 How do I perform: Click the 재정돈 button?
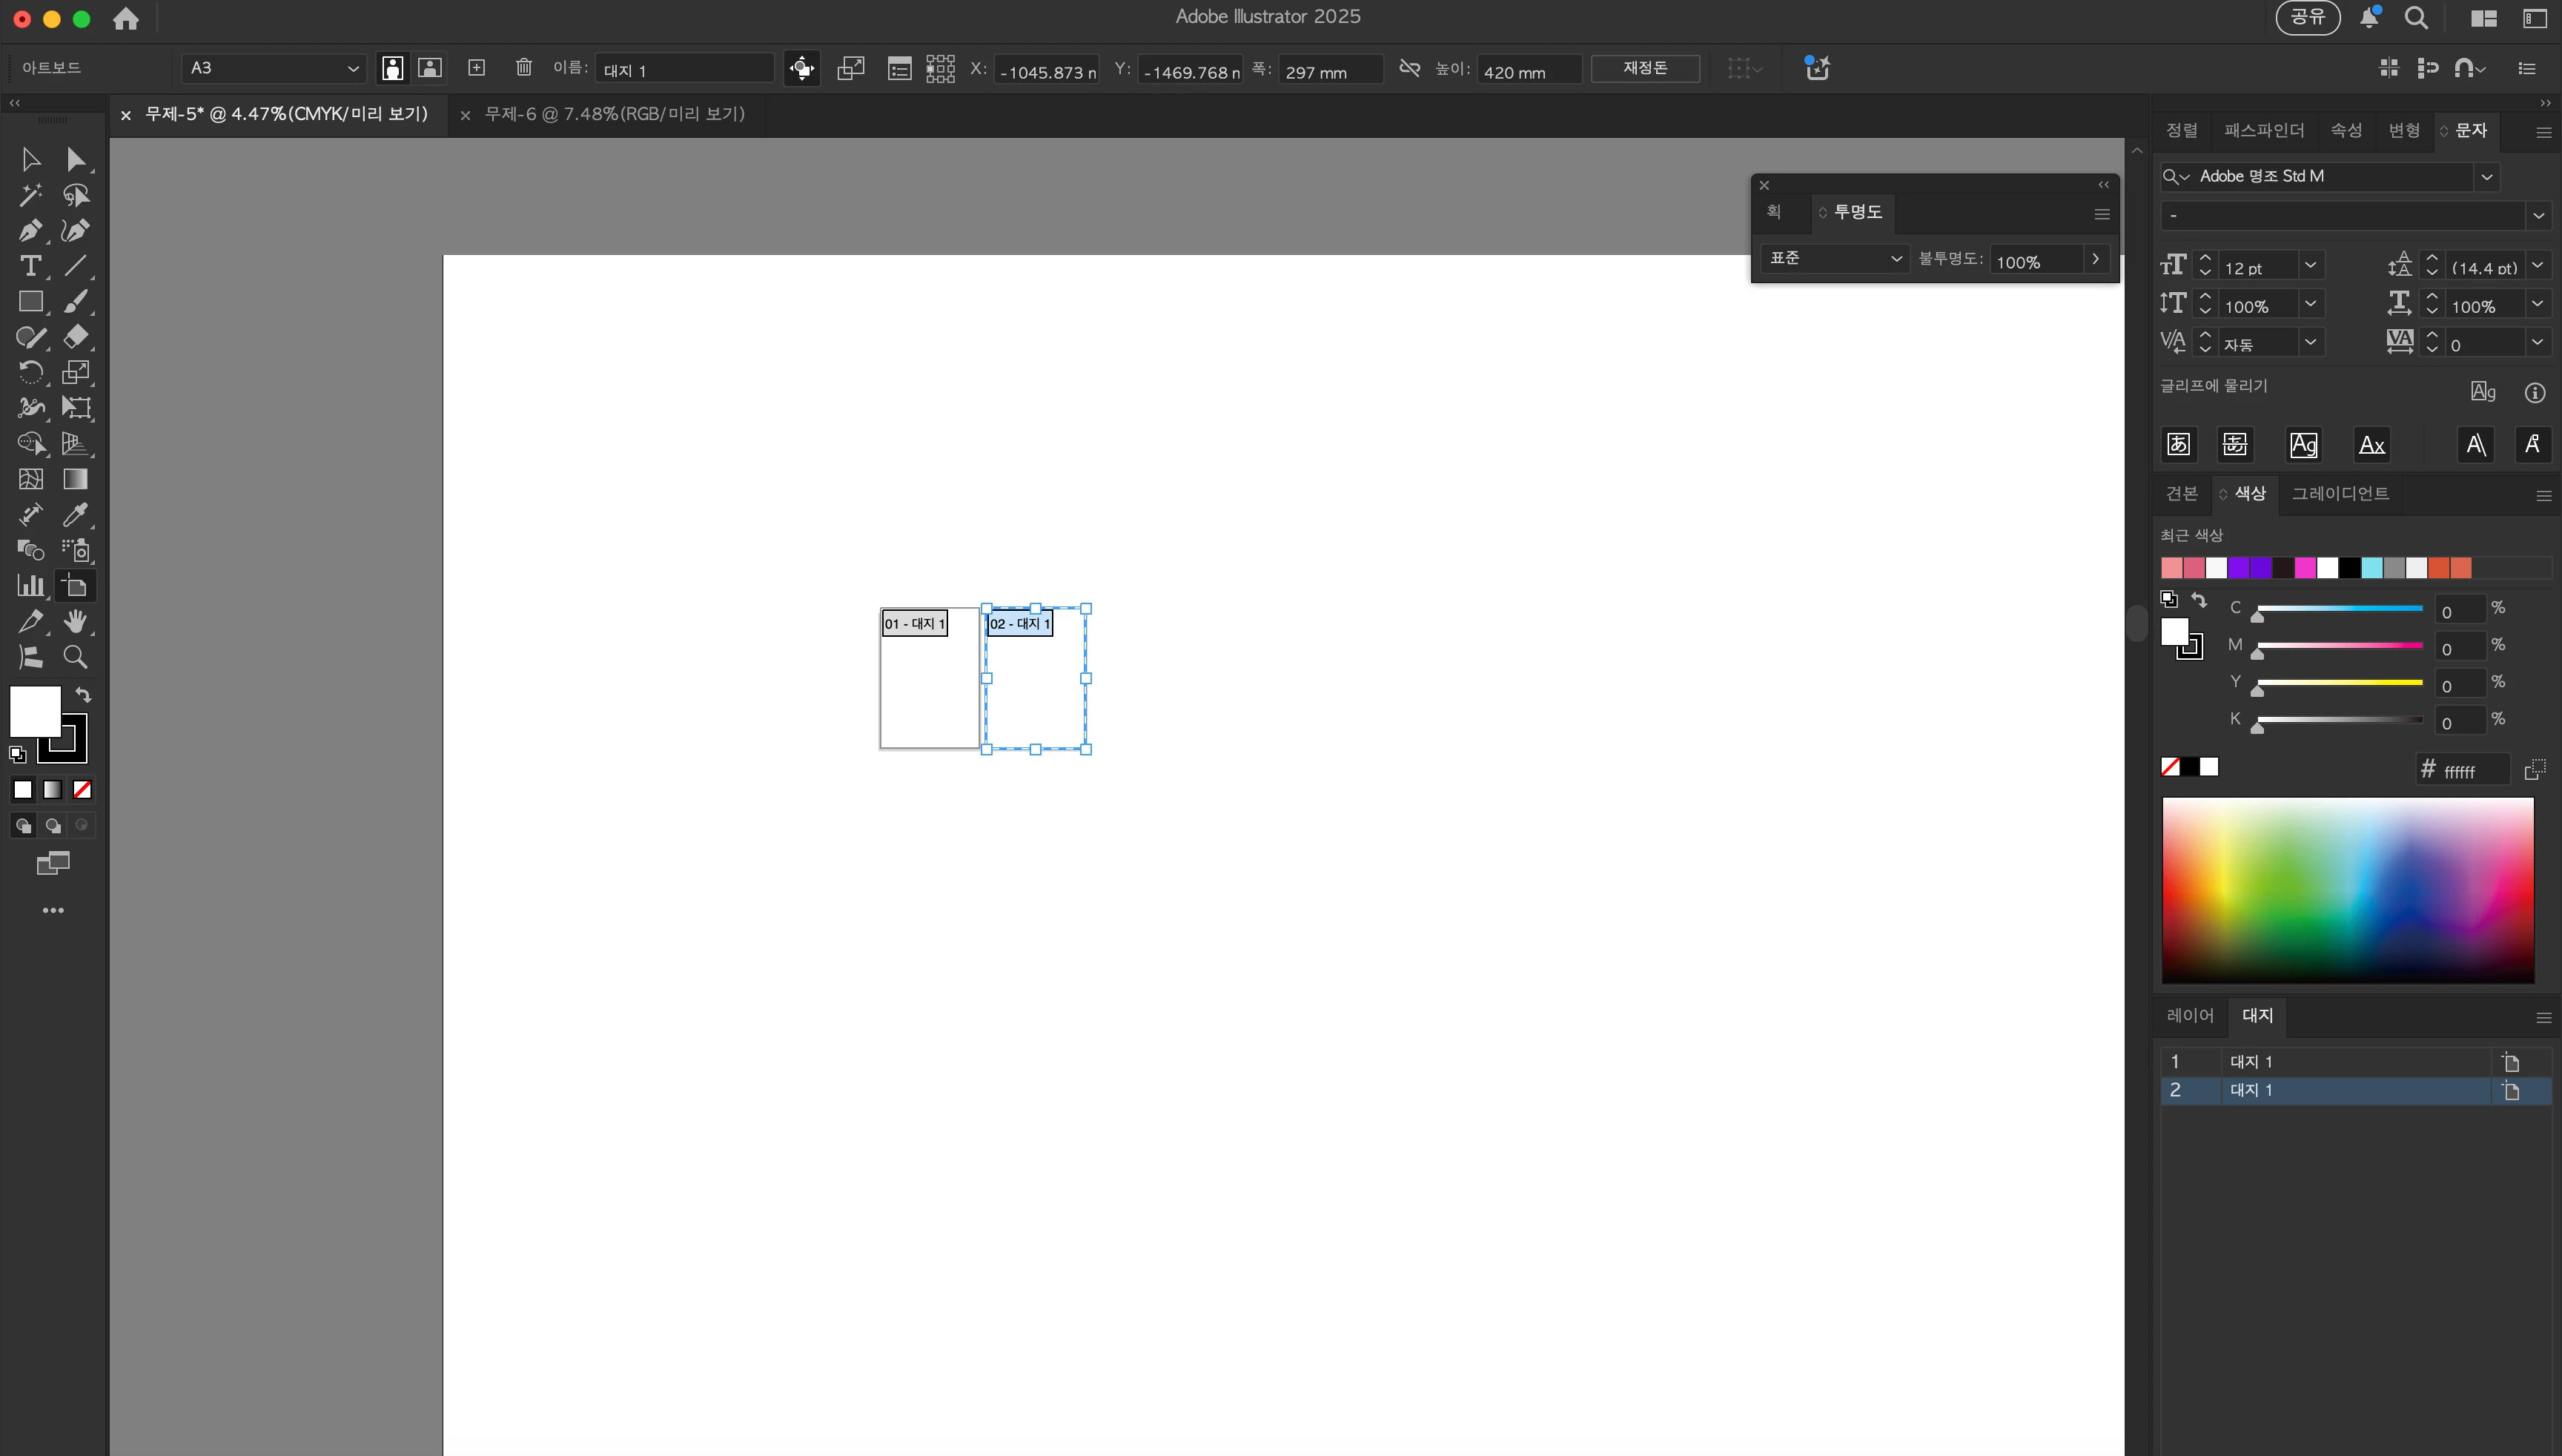1644,68
